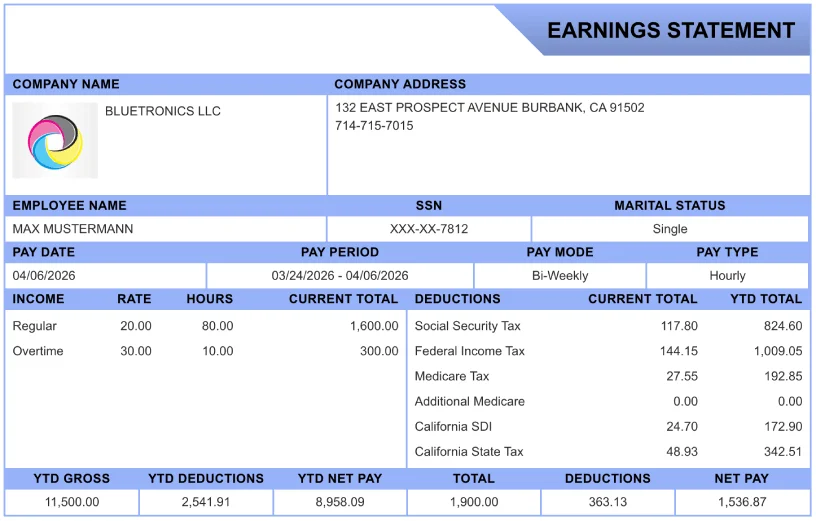Select YTD gross value 11,500.00
816x521 pixels.
point(72,502)
